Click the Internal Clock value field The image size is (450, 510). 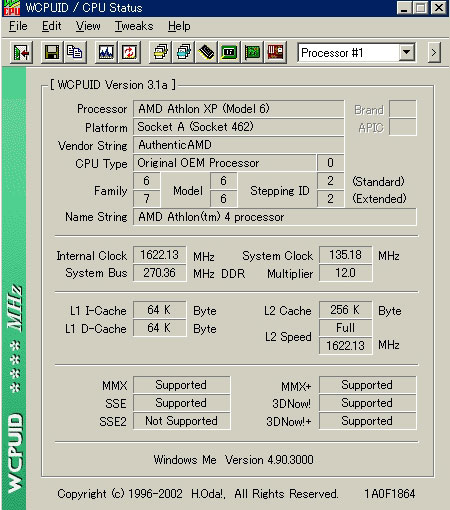point(160,255)
